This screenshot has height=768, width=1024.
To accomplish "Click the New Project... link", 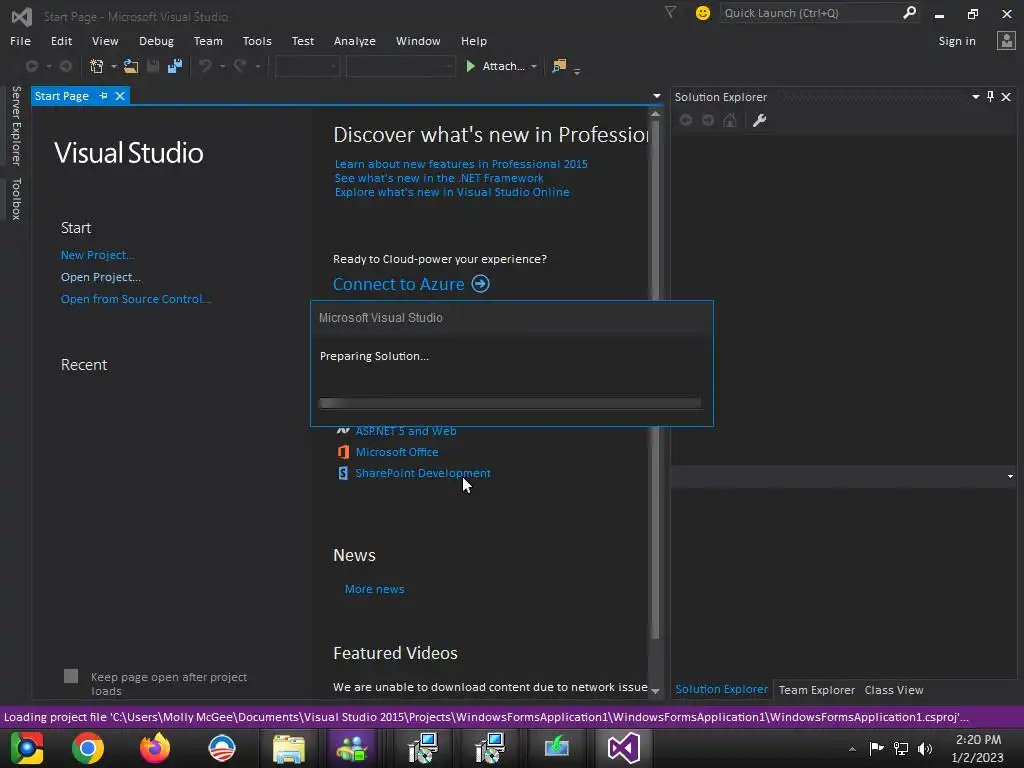I will tap(97, 255).
